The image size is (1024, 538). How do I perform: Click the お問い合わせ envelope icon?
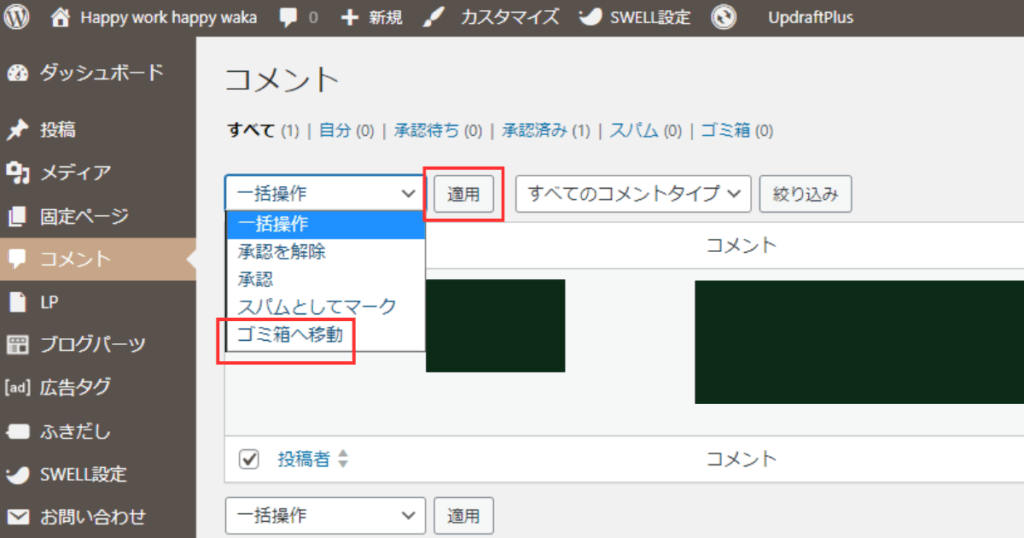click(x=18, y=517)
